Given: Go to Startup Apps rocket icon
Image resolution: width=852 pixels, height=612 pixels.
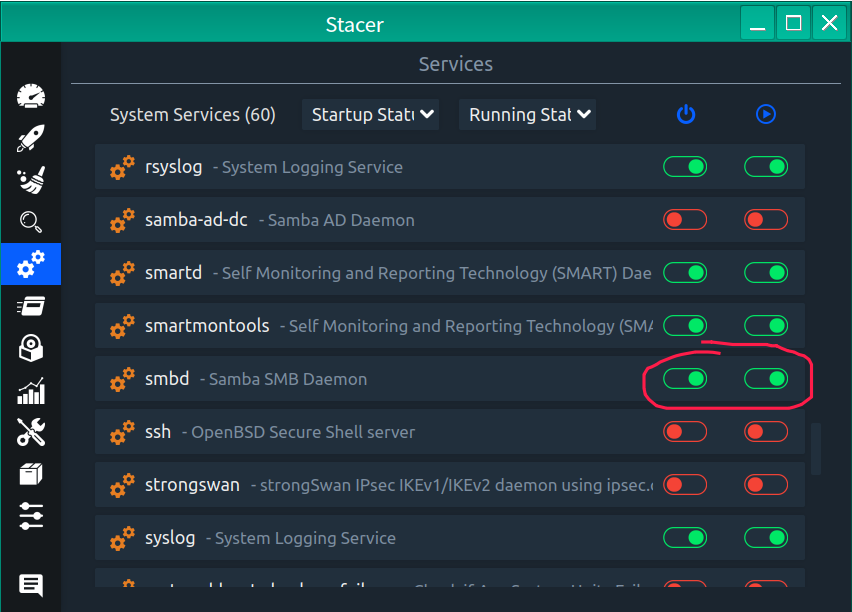Looking at the screenshot, I should (x=31, y=139).
